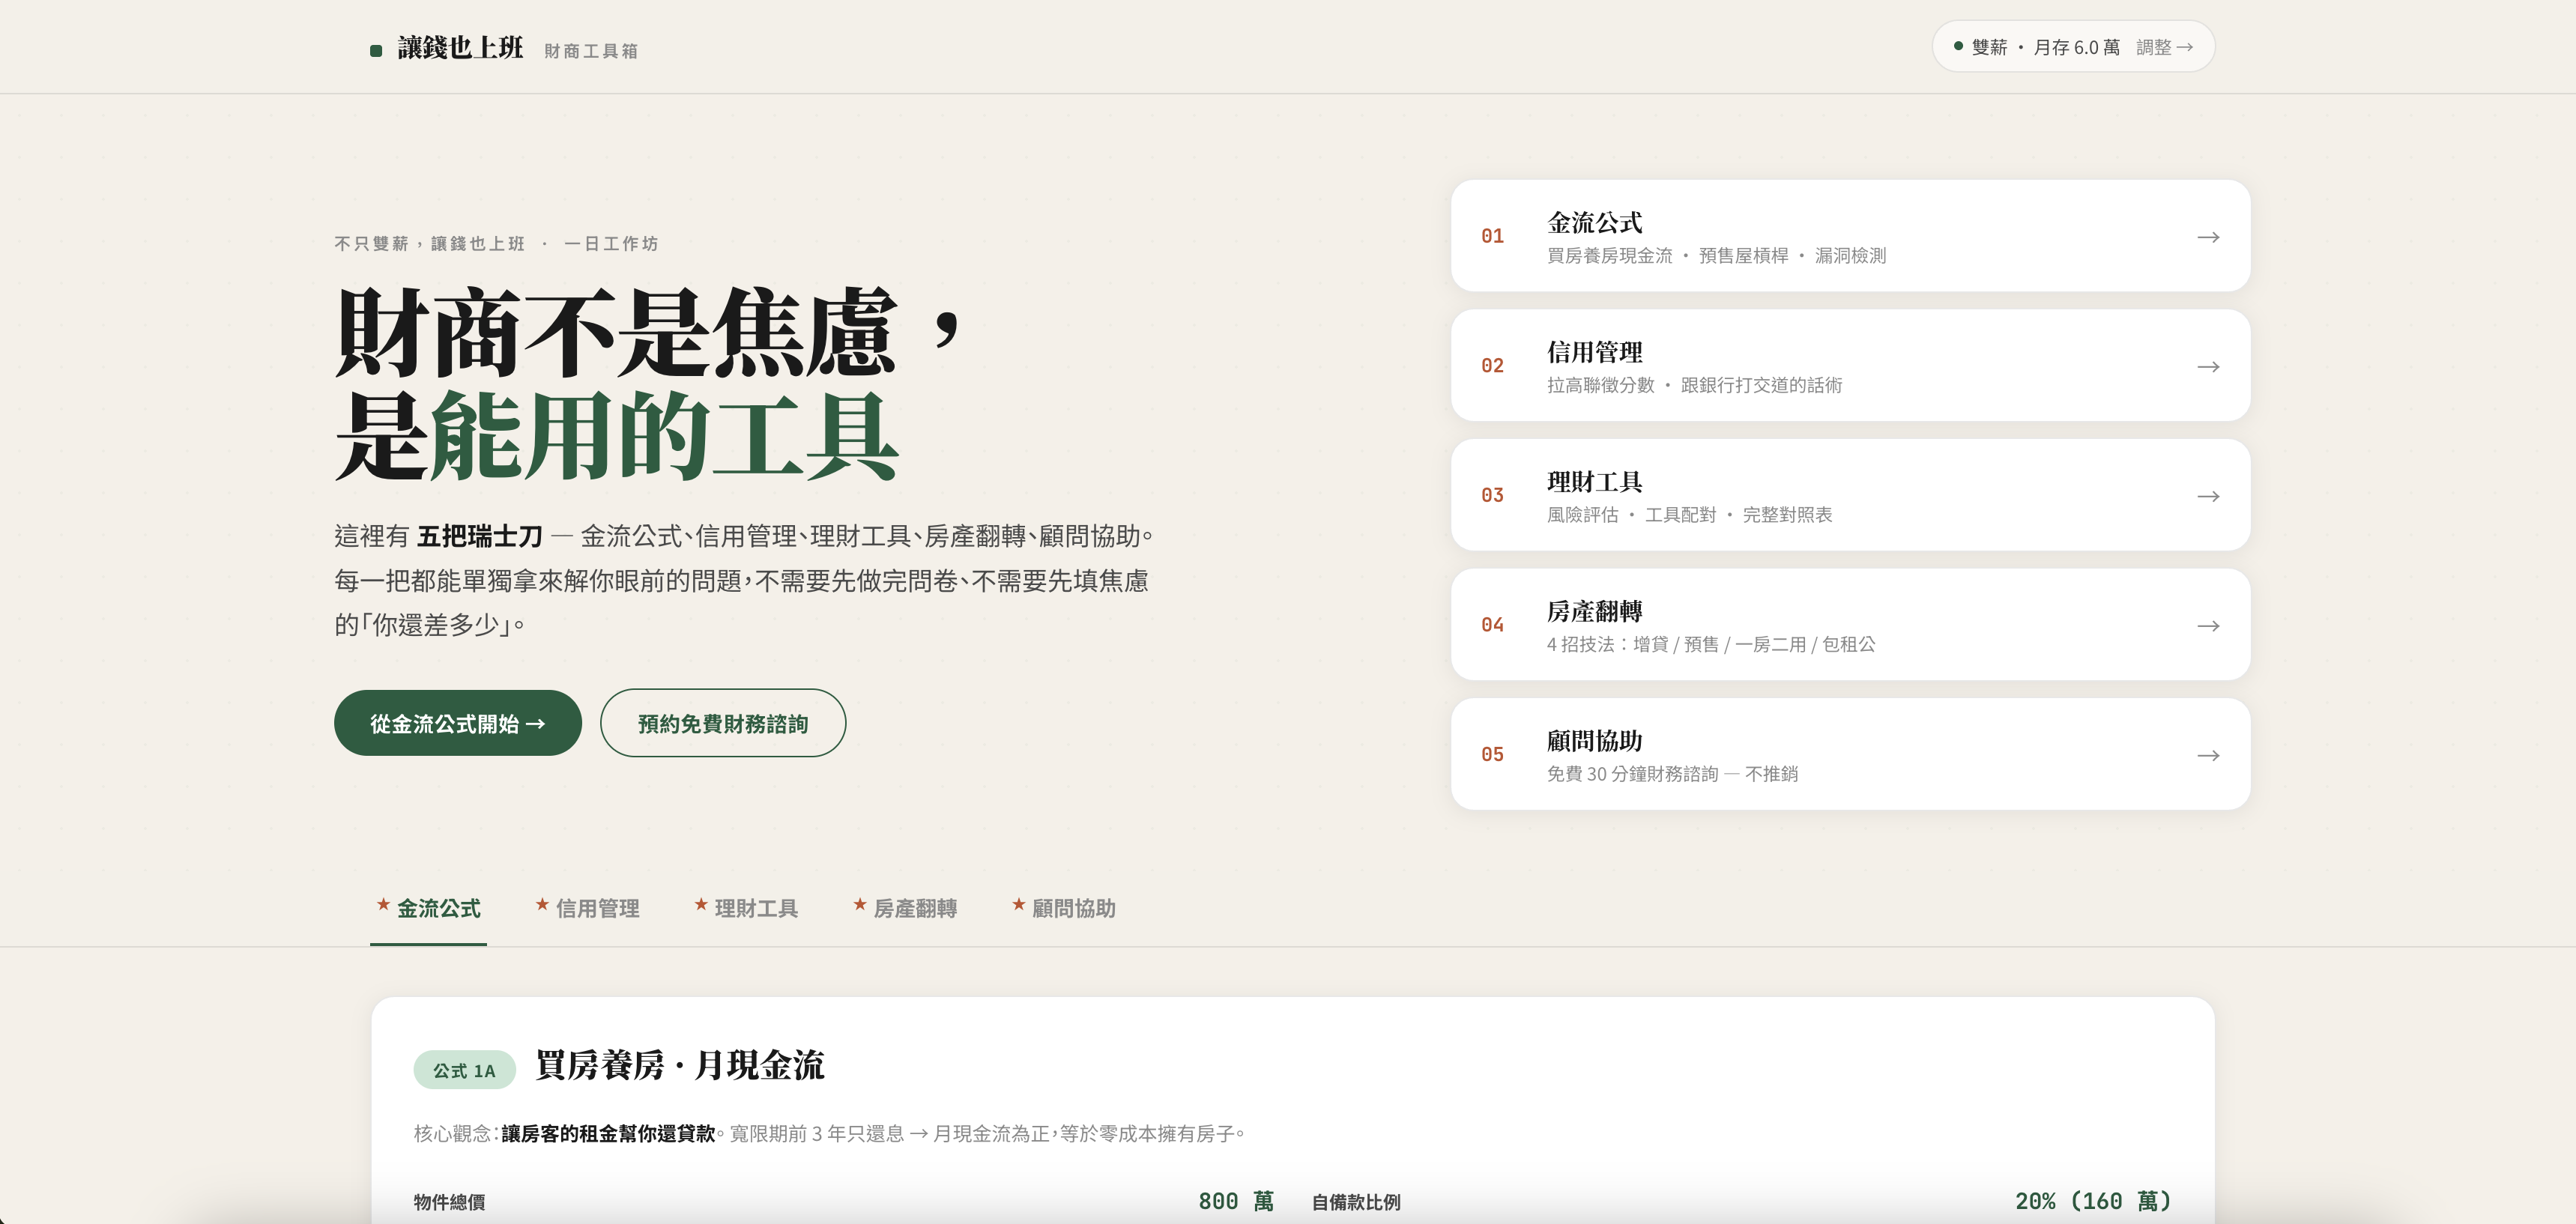
Task: Click the 雙薪 · 月存 6.0 萬 status text
Action: (2045, 47)
